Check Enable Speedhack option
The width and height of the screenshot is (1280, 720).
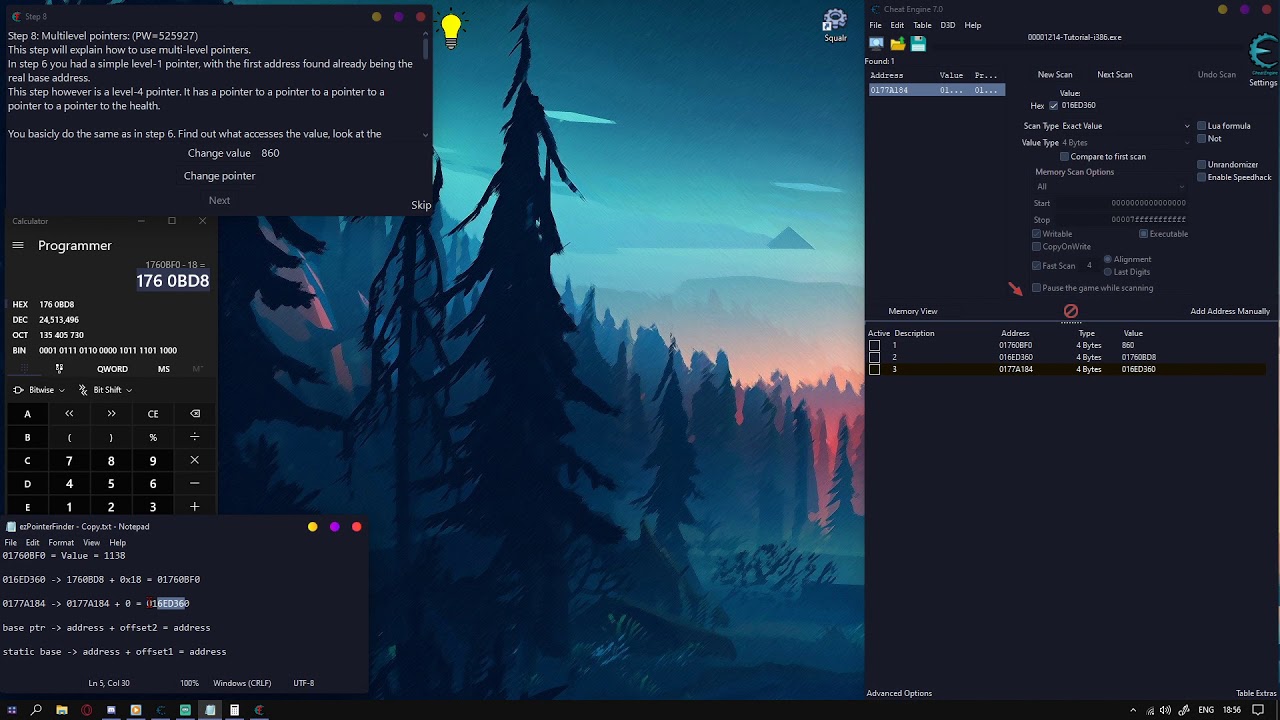click(1201, 178)
